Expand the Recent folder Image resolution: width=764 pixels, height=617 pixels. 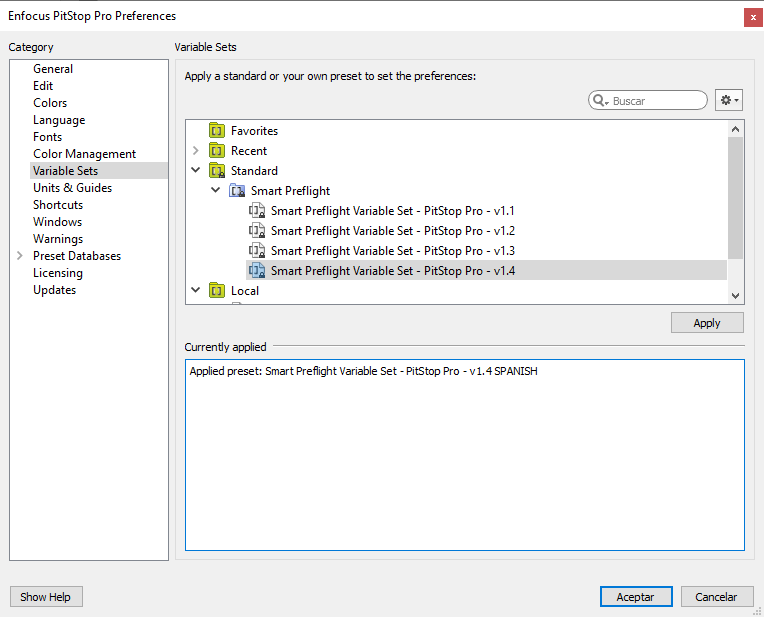[x=196, y=151]
